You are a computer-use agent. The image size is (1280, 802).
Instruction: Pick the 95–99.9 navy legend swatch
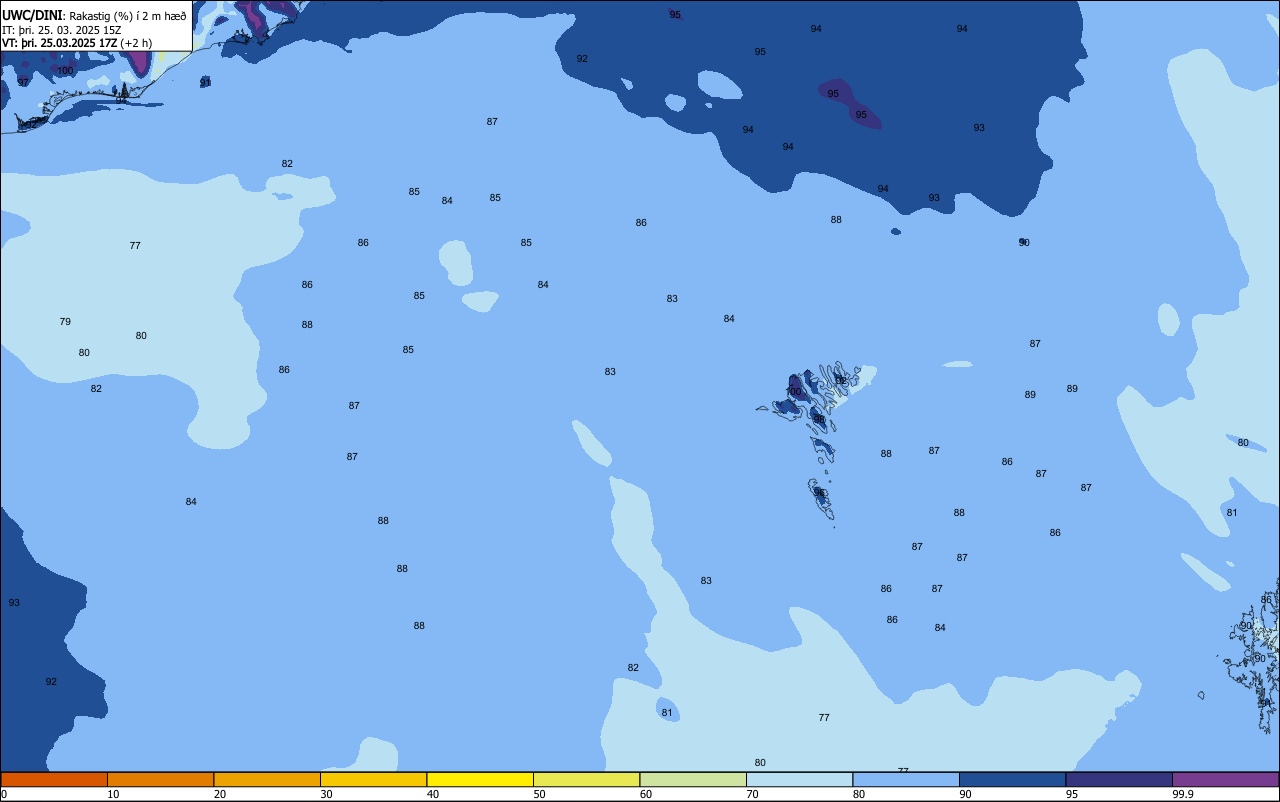tap(1119, 779)
